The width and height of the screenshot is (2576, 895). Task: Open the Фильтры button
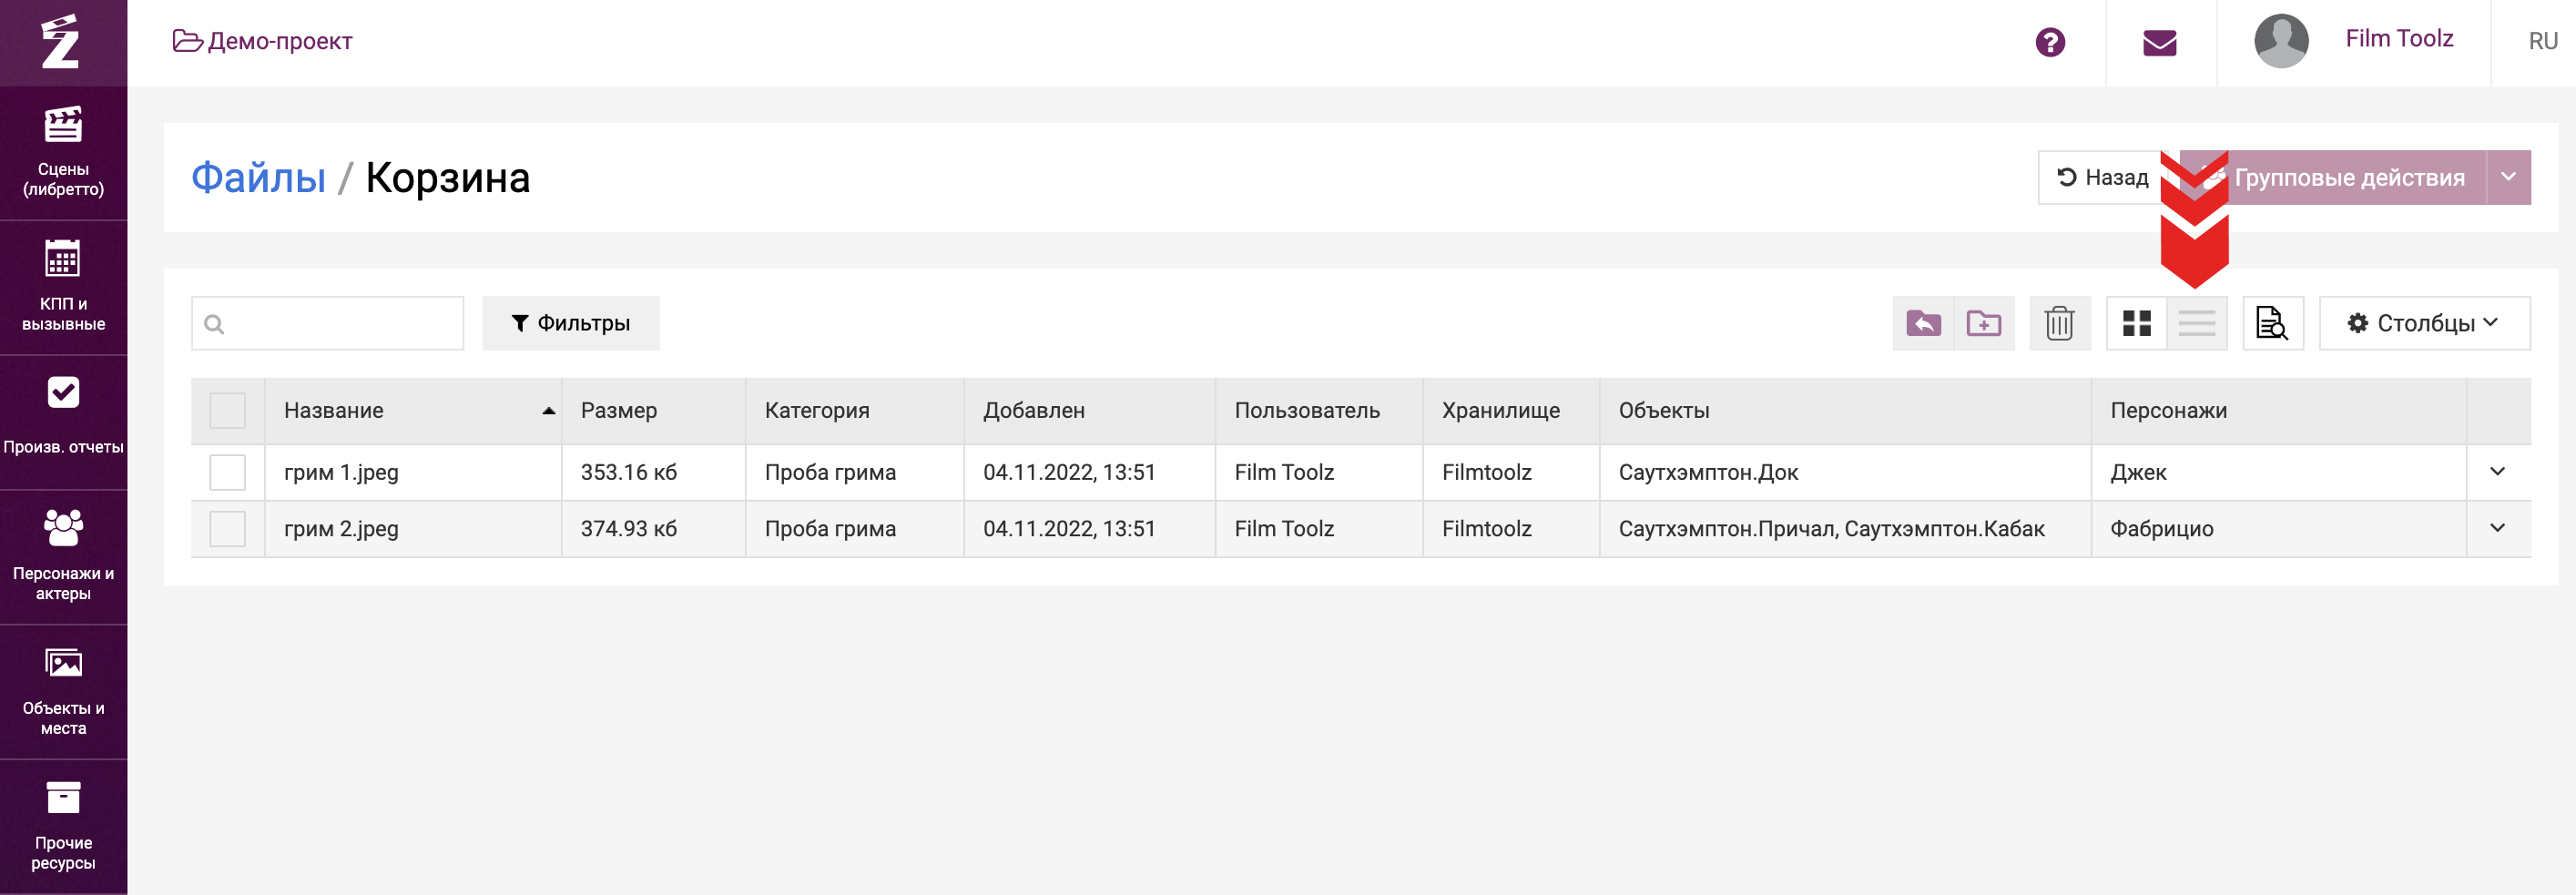click(x=570, y=323)
